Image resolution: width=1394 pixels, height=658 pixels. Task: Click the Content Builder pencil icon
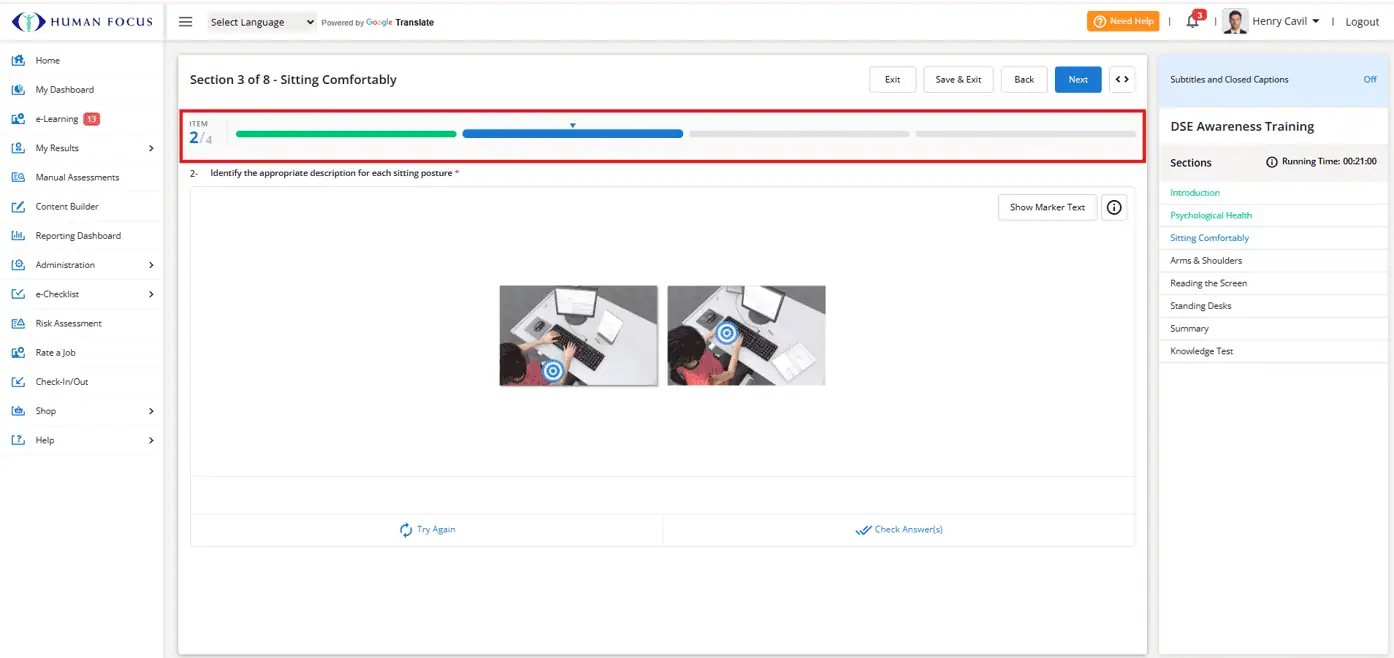point(17,207)
